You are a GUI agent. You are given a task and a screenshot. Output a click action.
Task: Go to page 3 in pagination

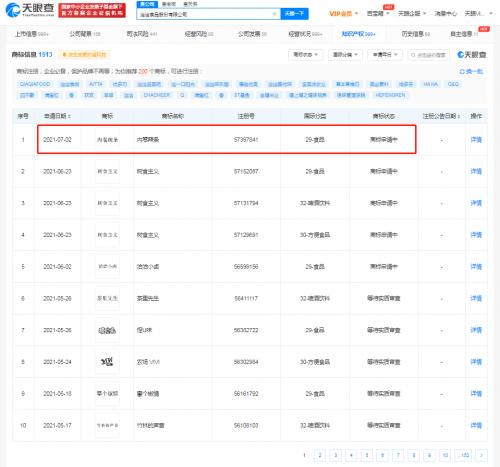(336, 455)
